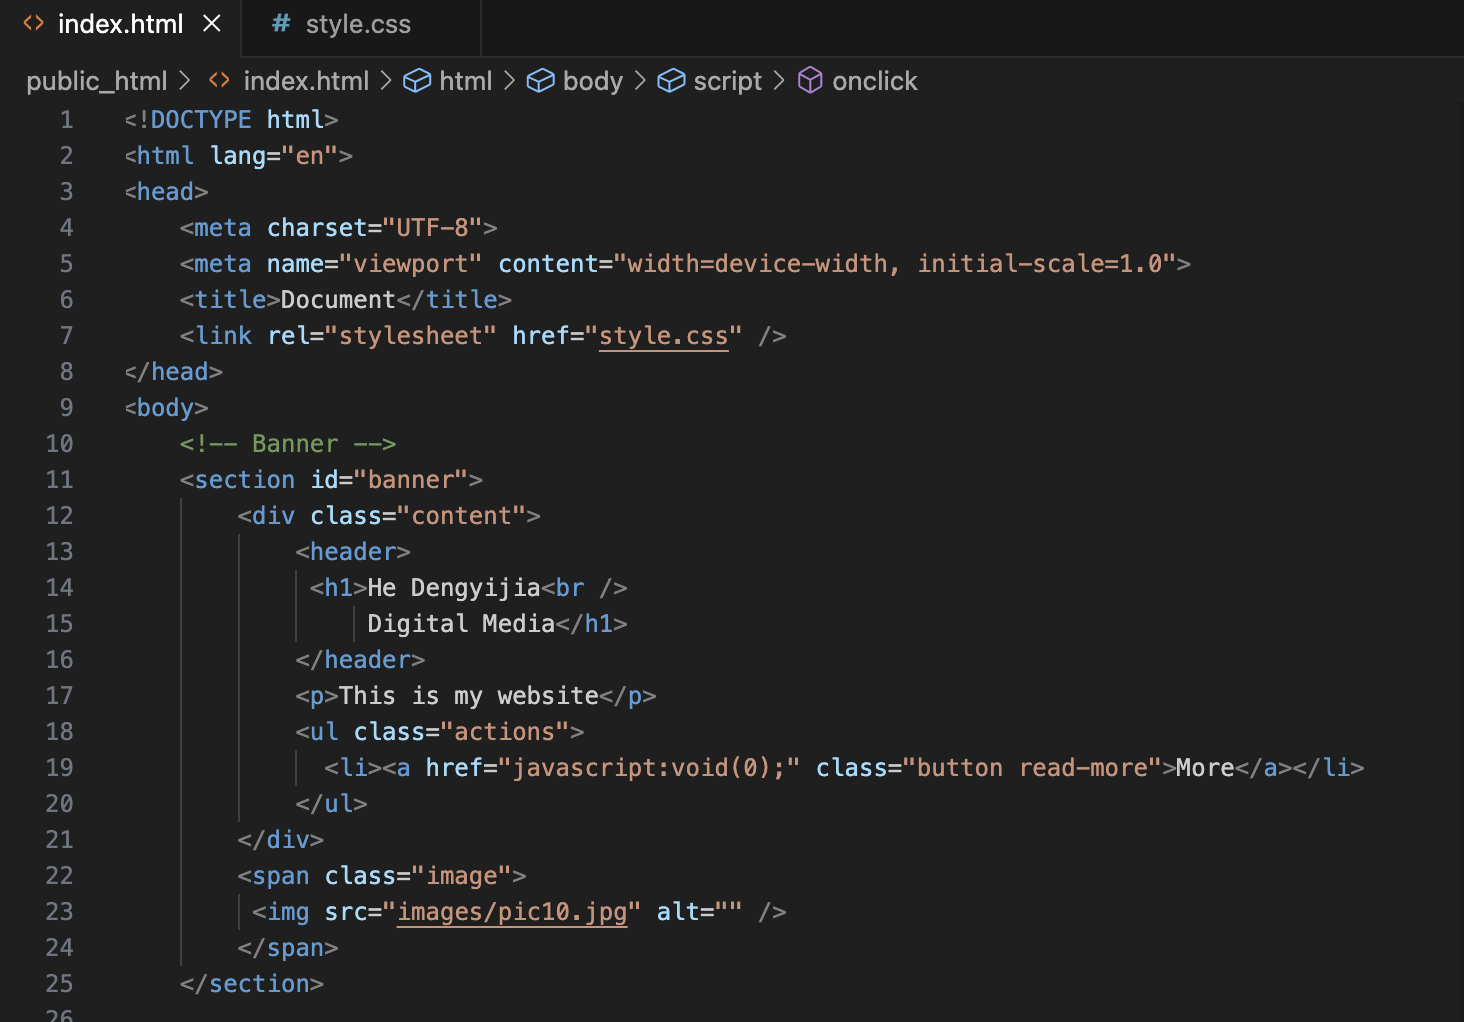
Task: Close the index.html editor tab
Action: point(212,24)
